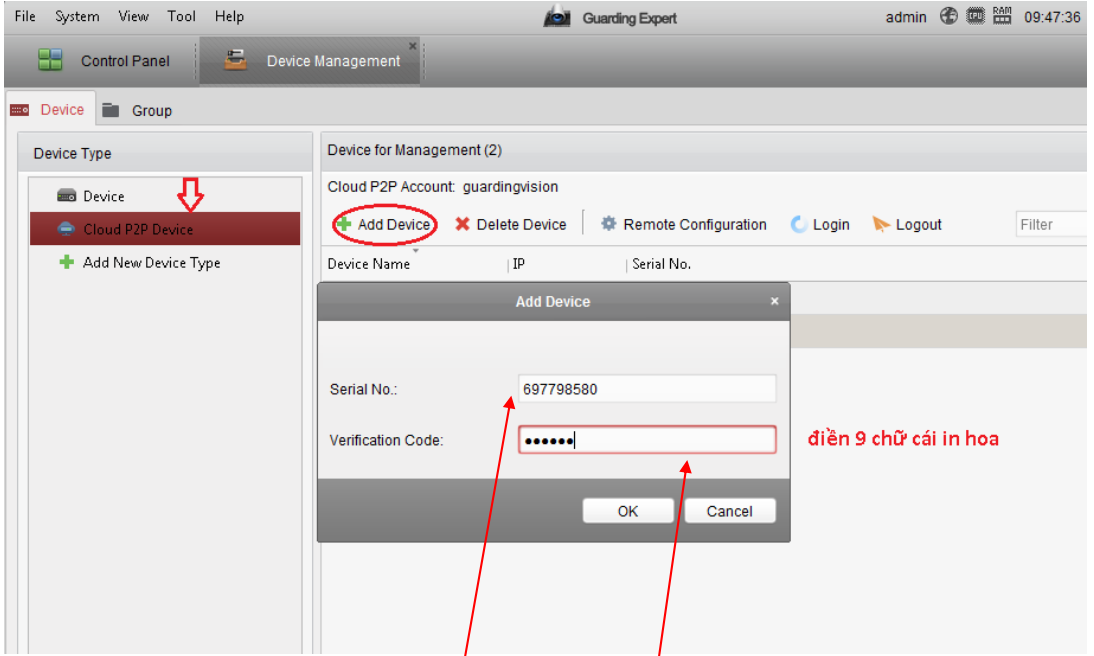Click the Device for Management (2) header

pyautogui.click(x=414, y=150)
